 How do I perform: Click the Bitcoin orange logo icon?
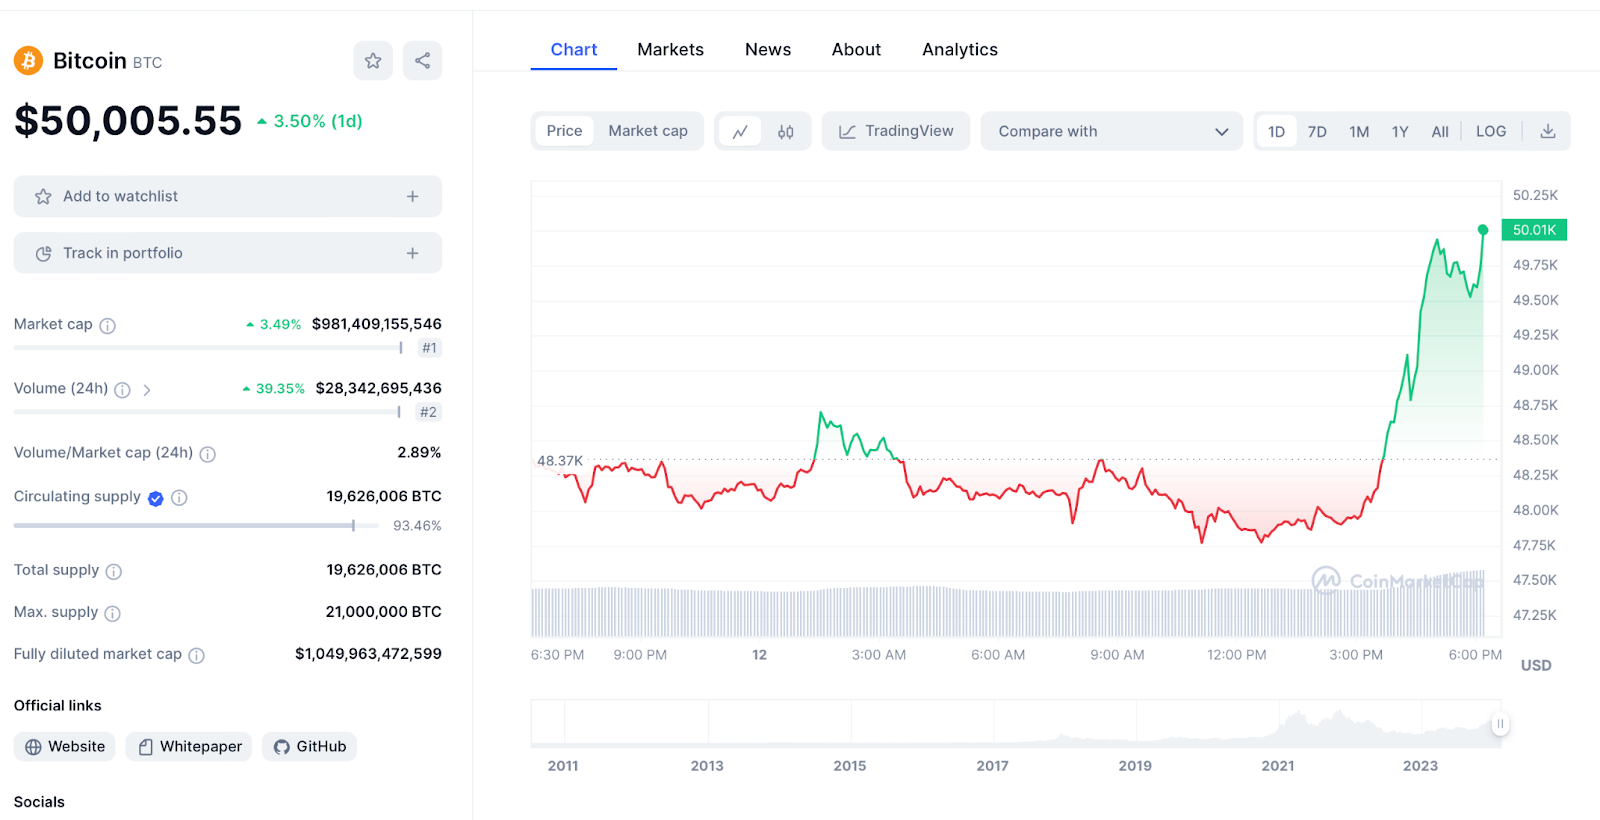click(x=28, y=61)
